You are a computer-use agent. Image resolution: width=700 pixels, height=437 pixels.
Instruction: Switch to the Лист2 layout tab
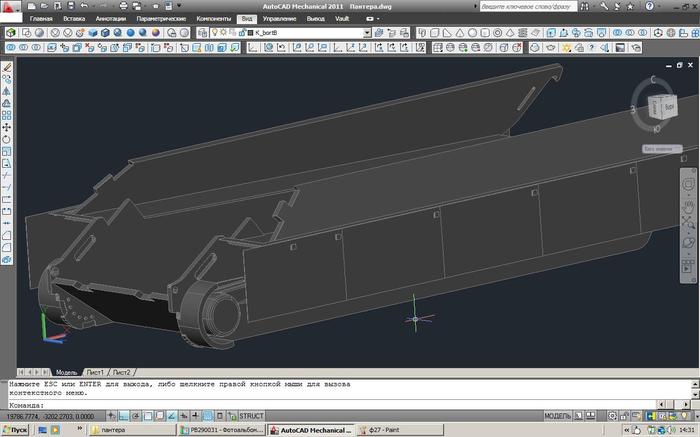click(x=121, y=372)
